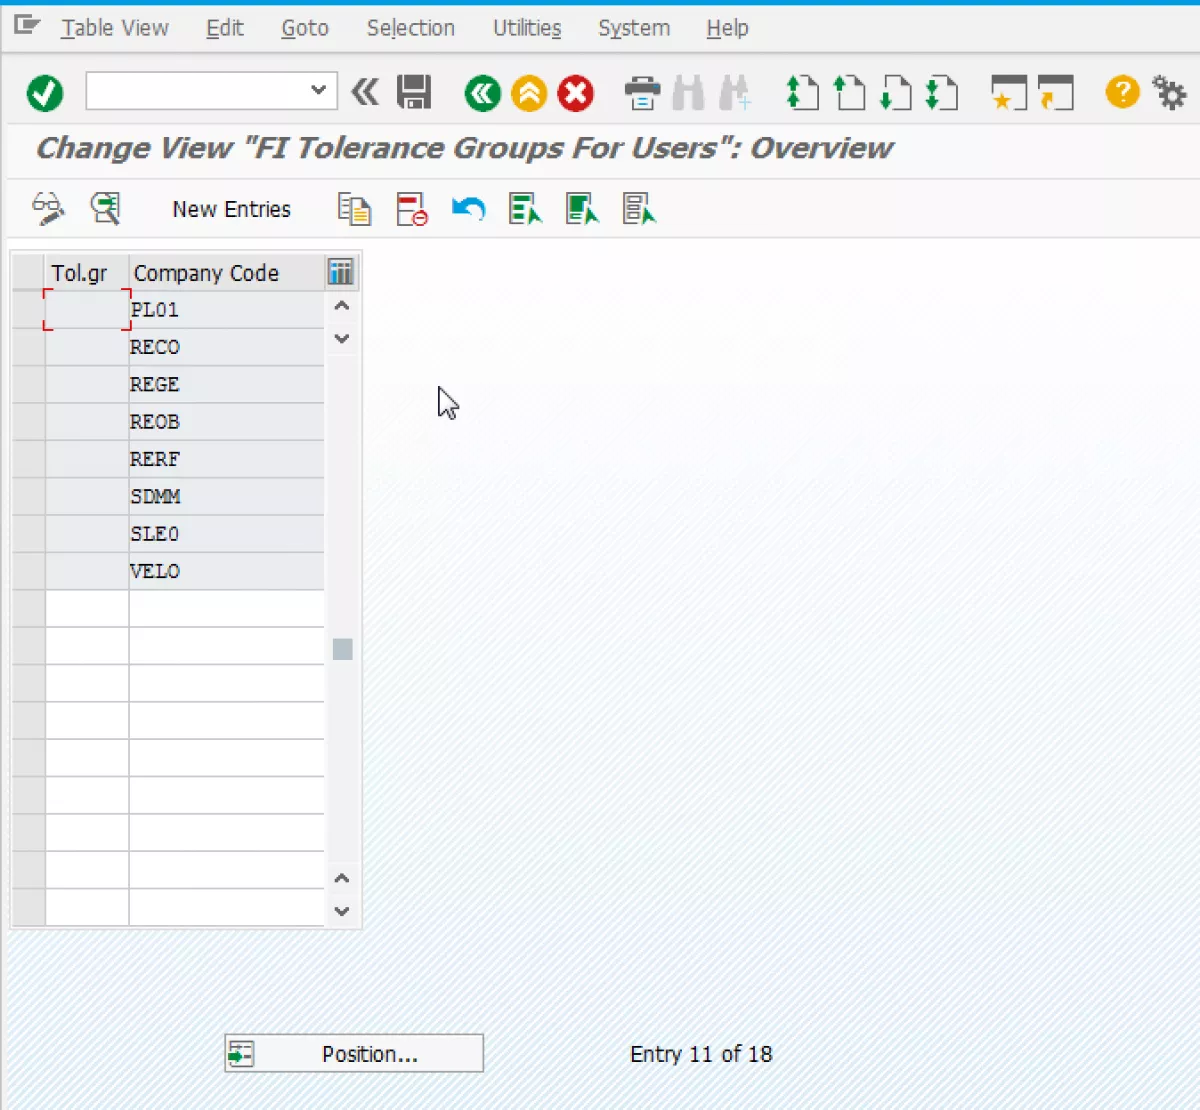Select company code VELO cell
This screenshot has height=1110, width=1200.
coord(226,571)
